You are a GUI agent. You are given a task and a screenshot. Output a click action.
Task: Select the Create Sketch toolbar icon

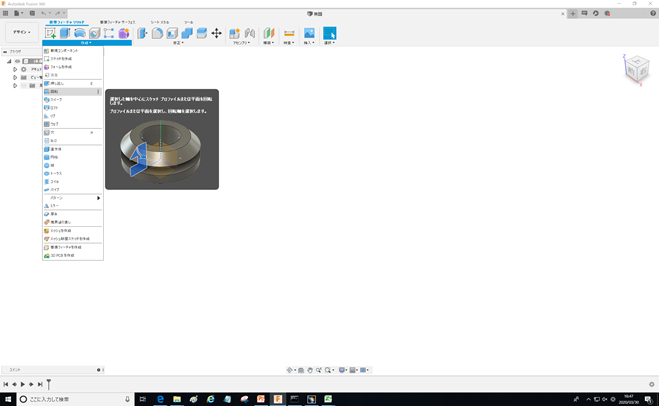tap(50, 33)
